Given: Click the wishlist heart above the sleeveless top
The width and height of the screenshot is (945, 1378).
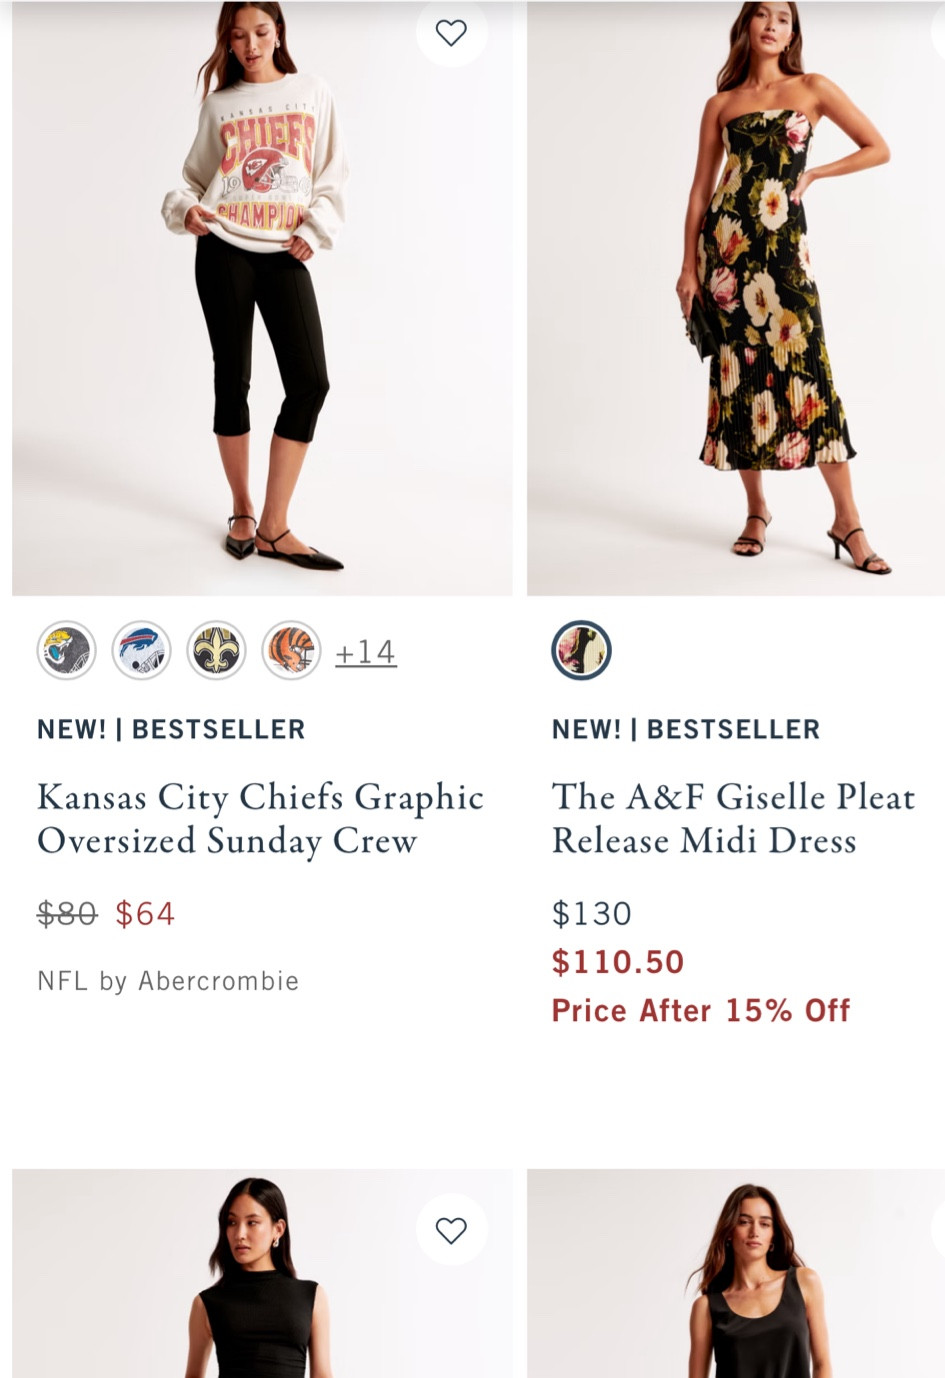Looking at the screenshot, I should (x=451, y=1229).
